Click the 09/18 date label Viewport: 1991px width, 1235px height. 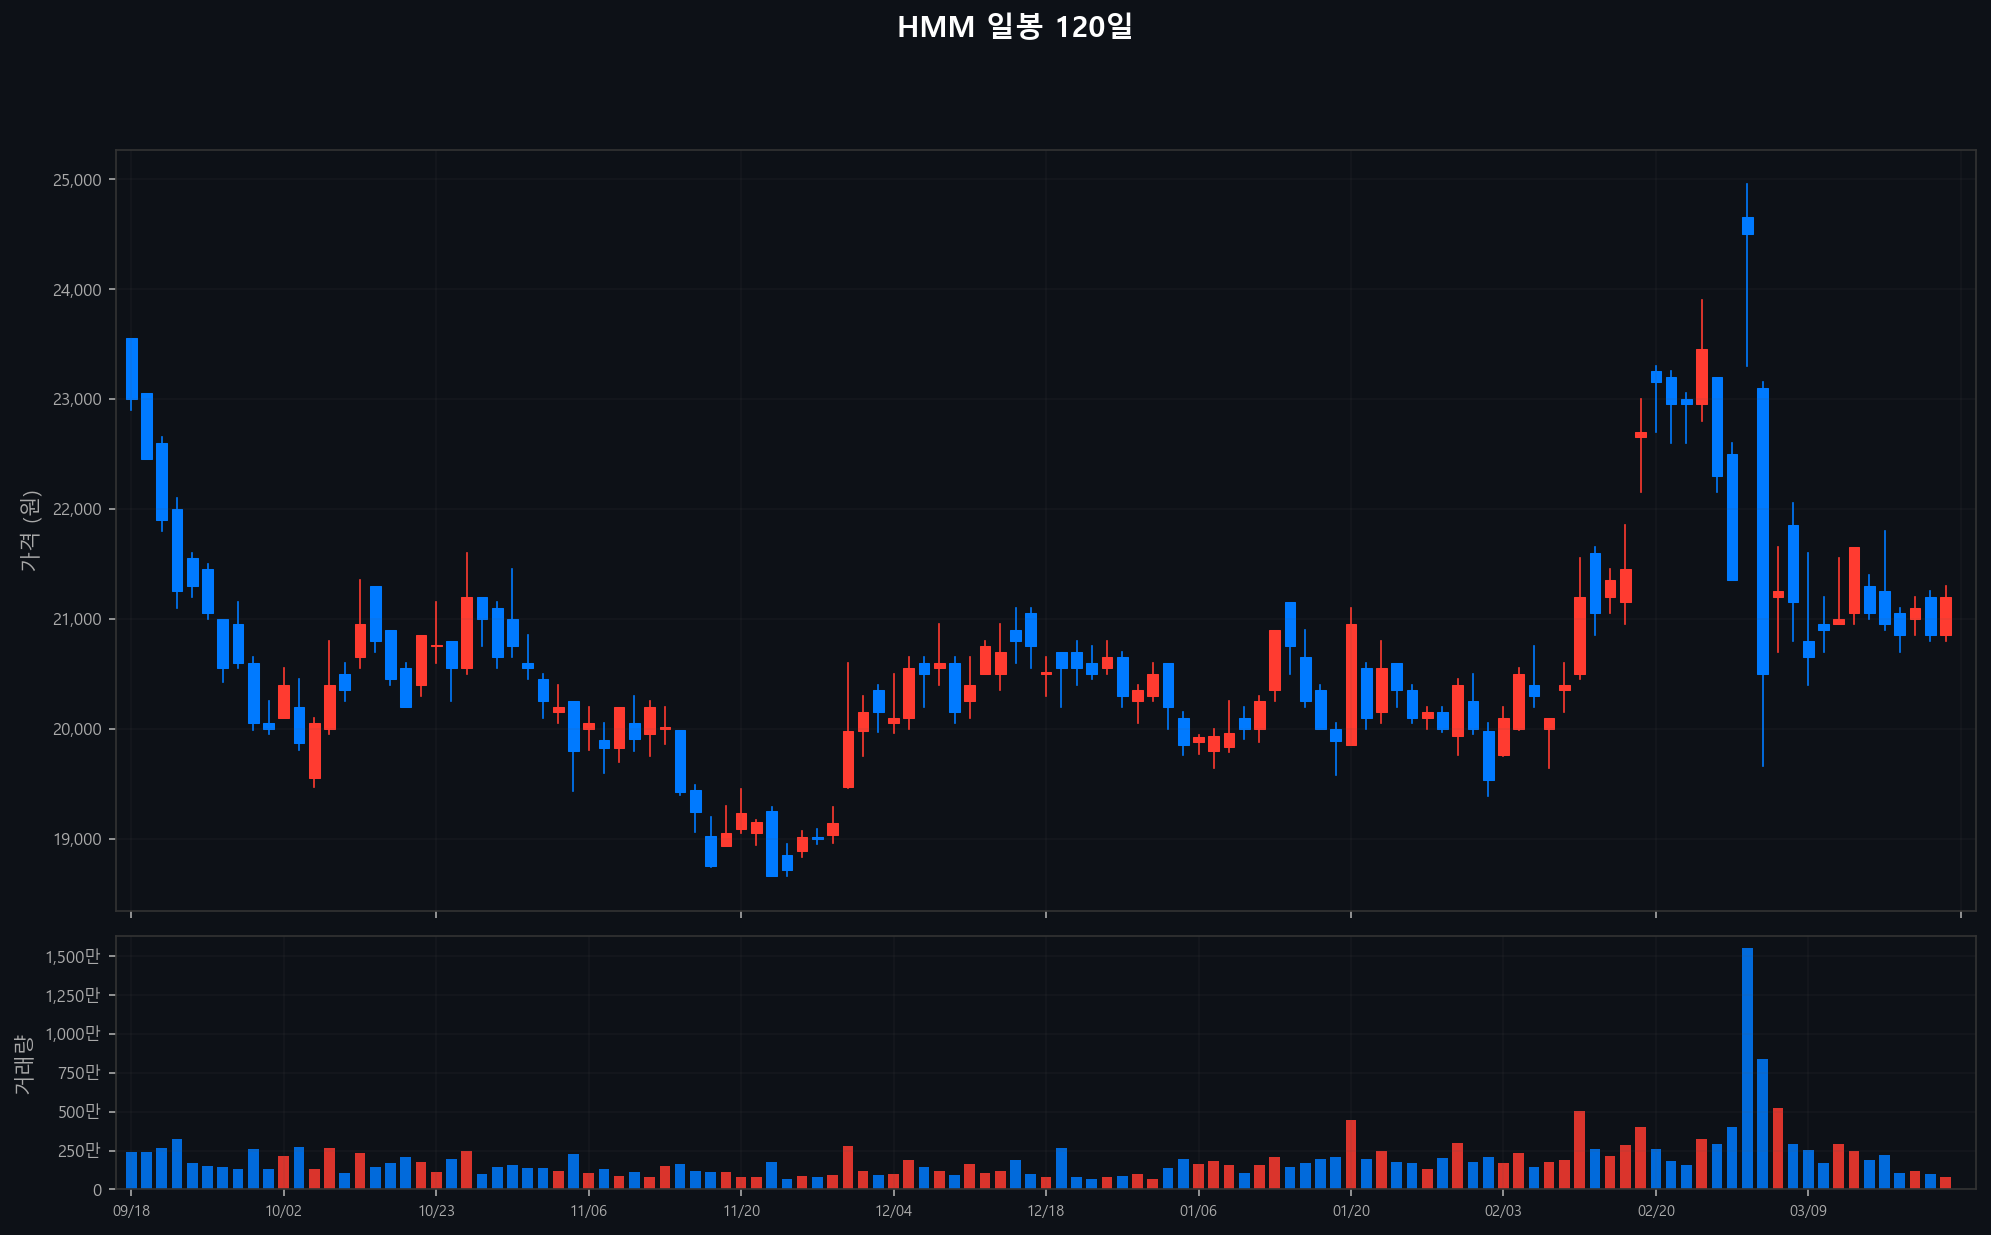coord(131,1211)
